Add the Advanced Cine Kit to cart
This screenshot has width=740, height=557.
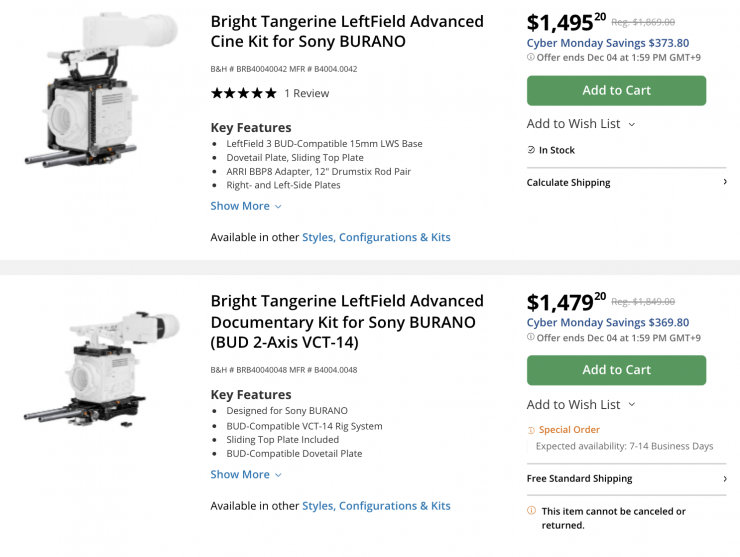(616, 90)
